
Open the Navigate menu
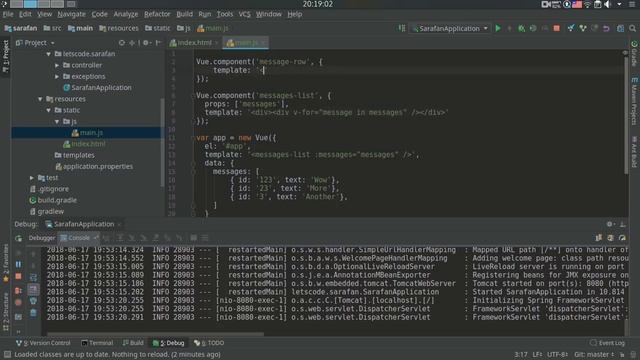(x=71, y=14)
